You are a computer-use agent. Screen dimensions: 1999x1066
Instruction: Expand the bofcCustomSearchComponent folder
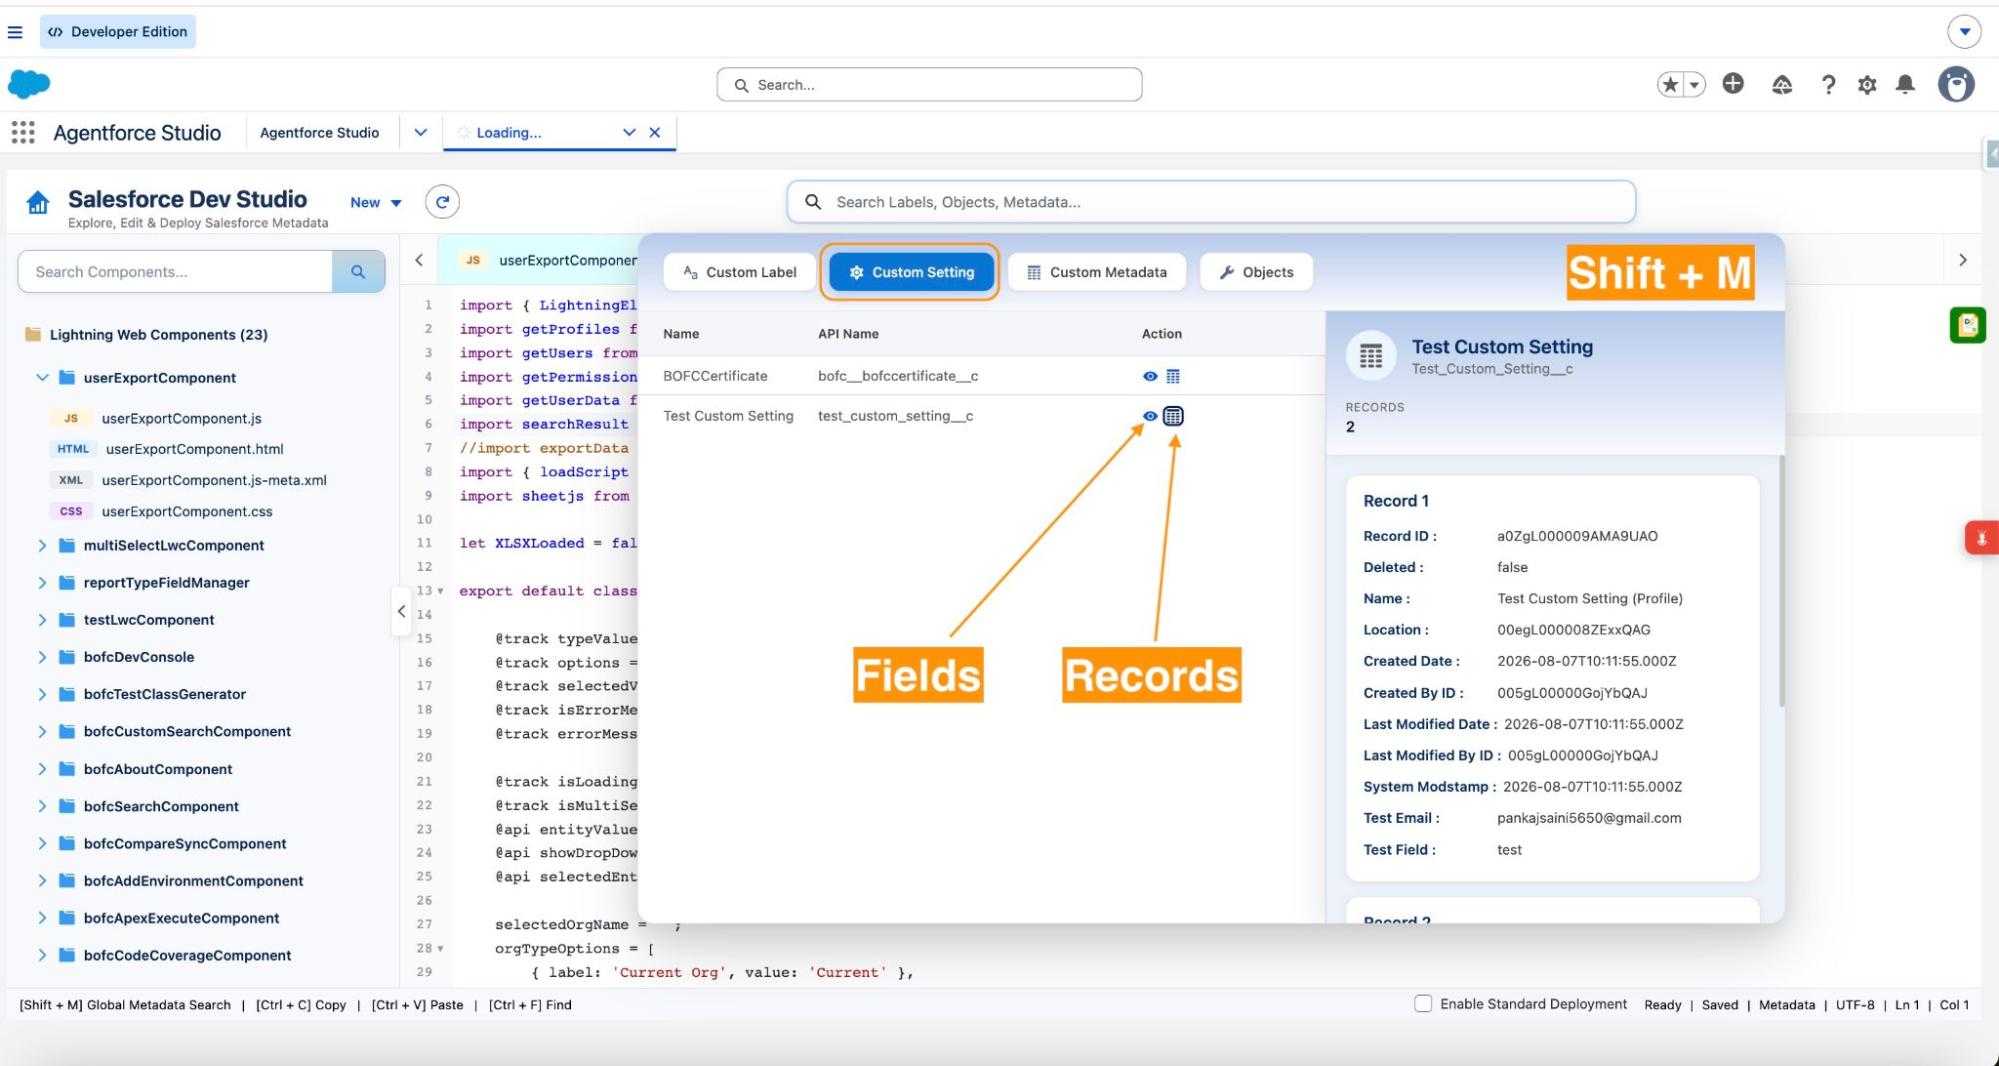[x=42, y=732]
